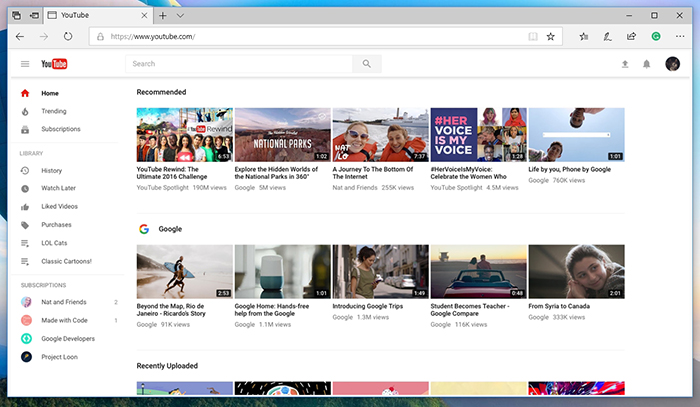Click 'YouTube Spotlight' under Rewind video
Image resolution: width=700 pixels, height=407 pixels.
tap(162, 188)
